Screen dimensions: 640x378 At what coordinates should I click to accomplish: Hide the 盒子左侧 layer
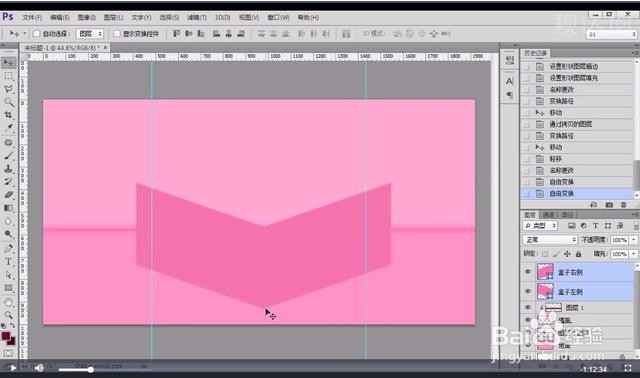click(528, 291)
